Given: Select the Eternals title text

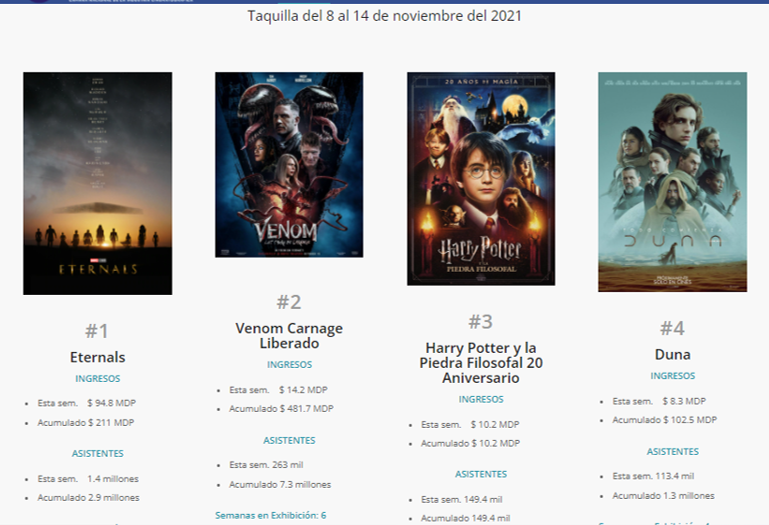Looking at the screenshot, I should (x=98, y=357).
